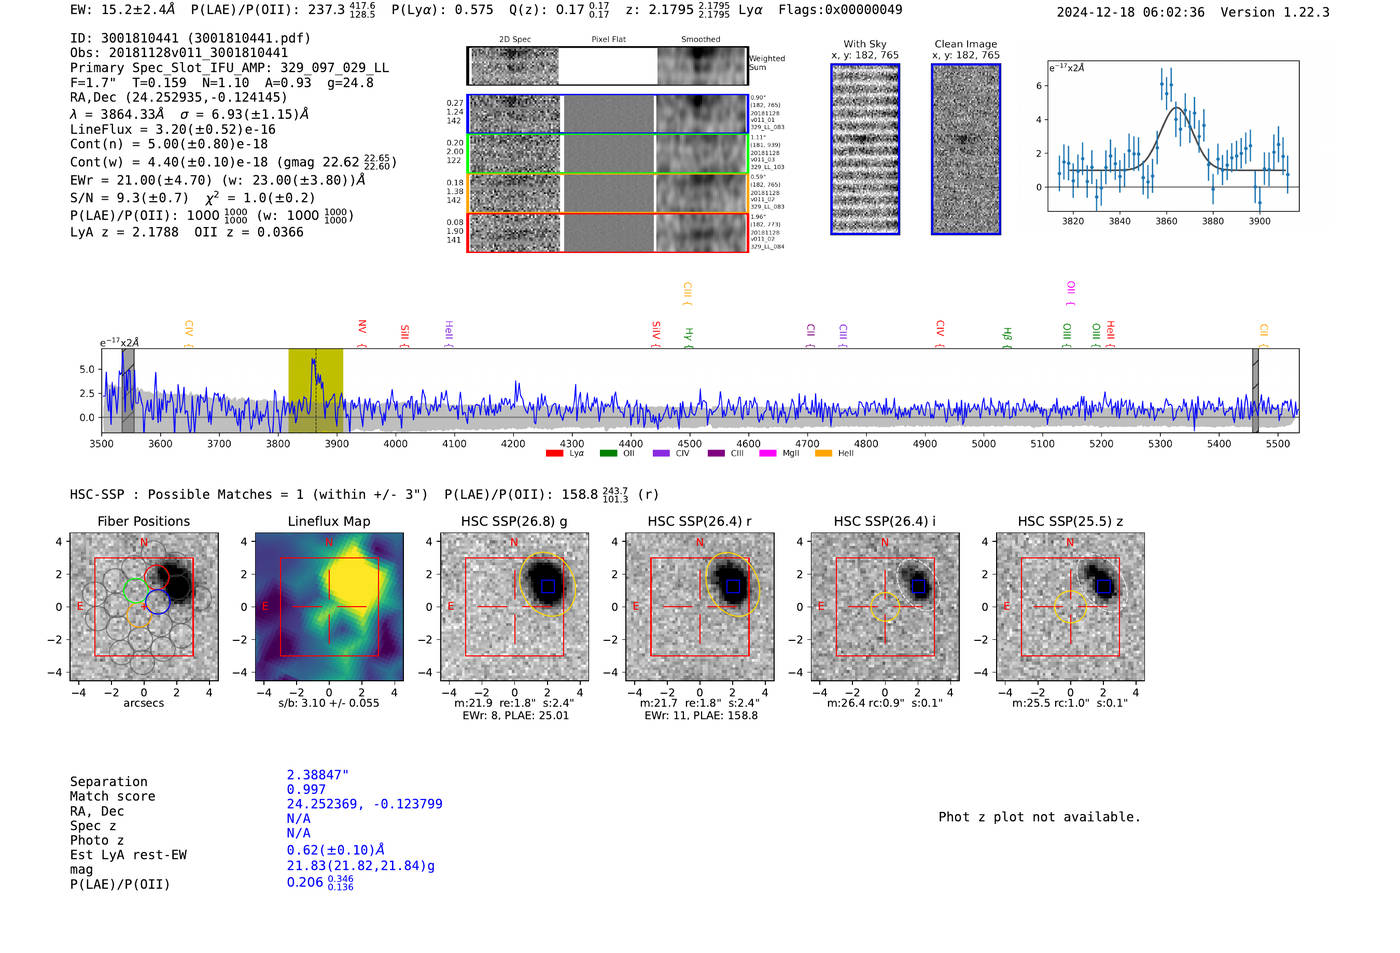1400x953 pixels.
Task: Click the EW: 15.2±2.4Å header value
Action: [x=122, y=10]
